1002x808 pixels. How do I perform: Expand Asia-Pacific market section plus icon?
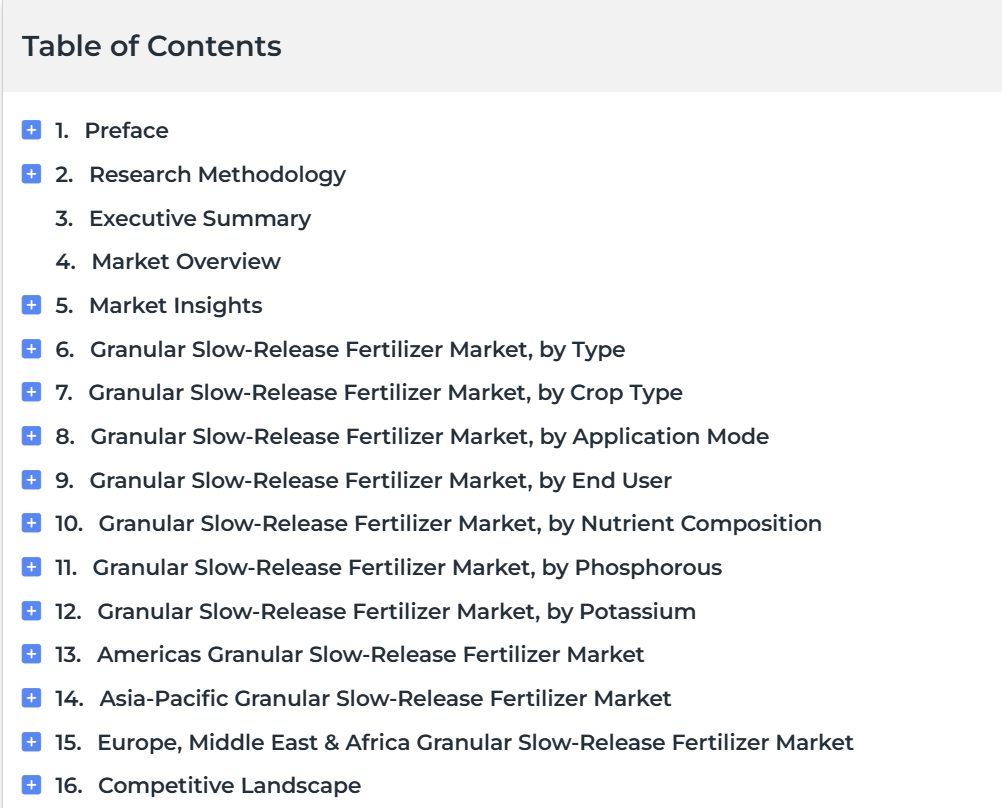[31, 698]
